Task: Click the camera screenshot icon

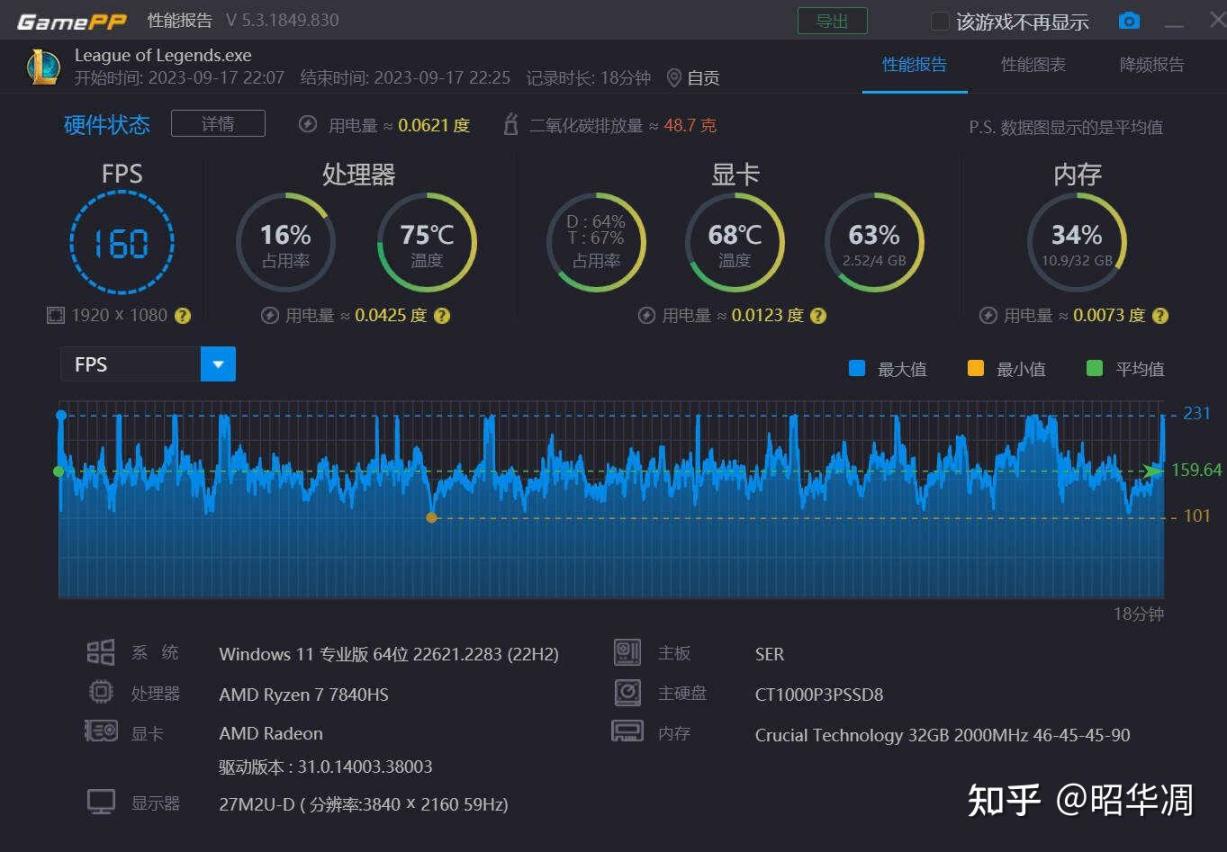Action: [1129, 21]
